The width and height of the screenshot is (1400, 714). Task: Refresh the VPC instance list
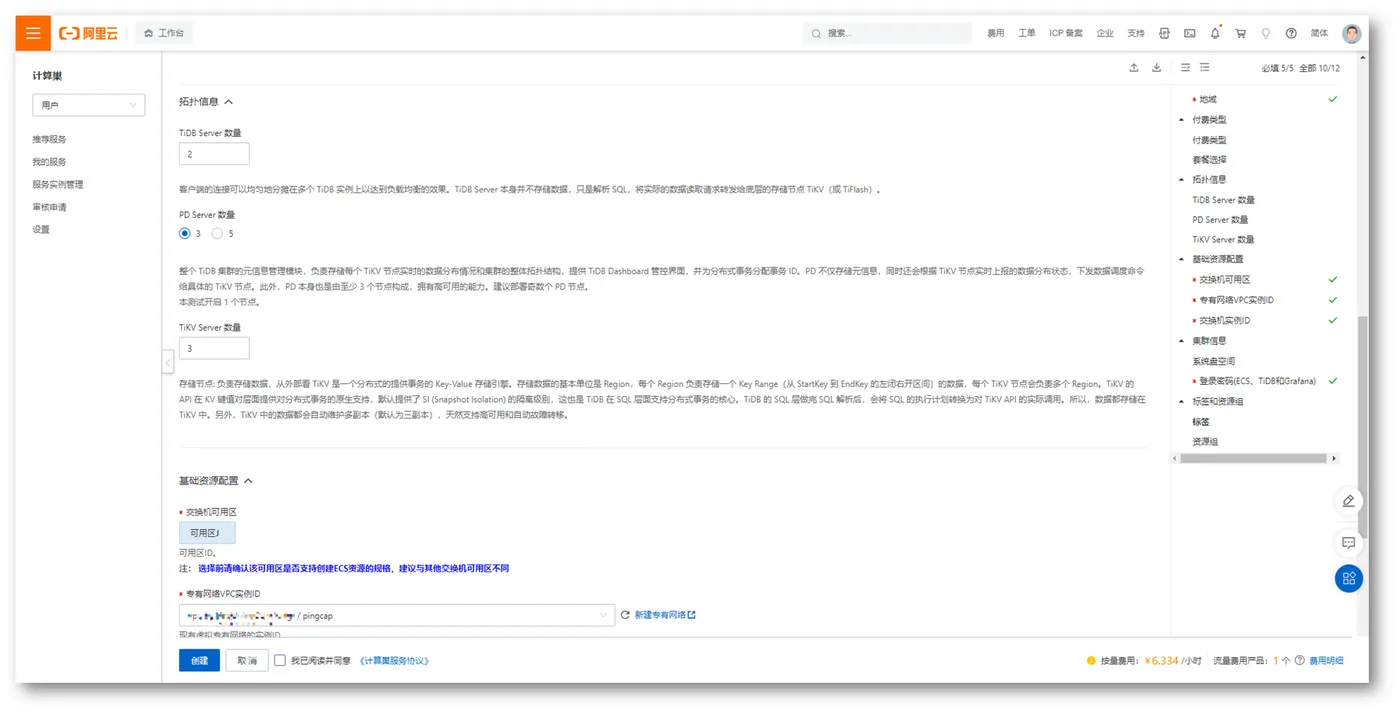pos(625,615)
